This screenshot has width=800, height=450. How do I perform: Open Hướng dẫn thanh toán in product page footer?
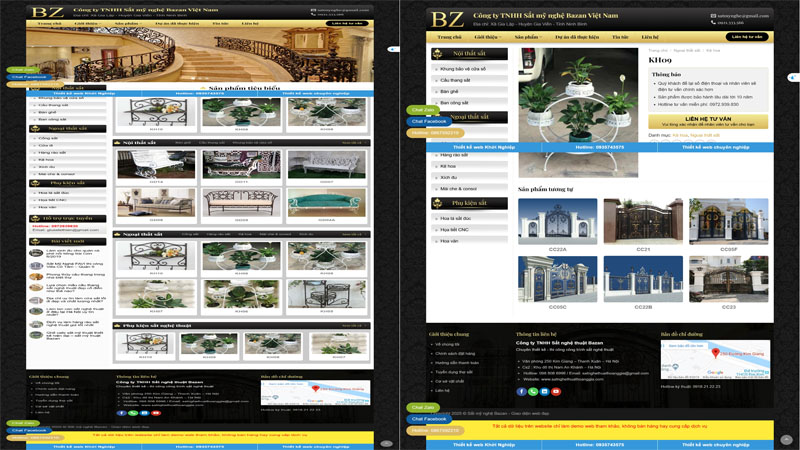click(457, 363)
